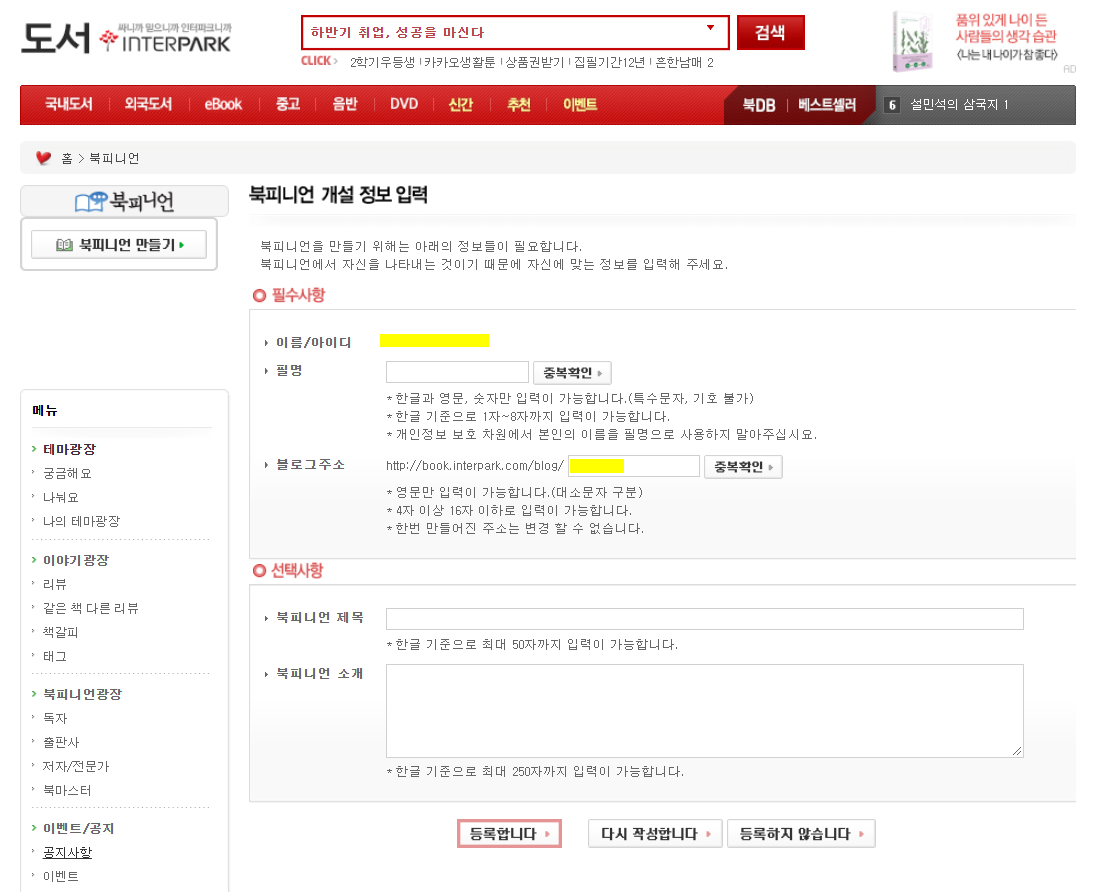The width and height of the screenshot is (1119, 892).
Task: Click the 흔한남매 2 quick keyword
Action: point(684,62)
